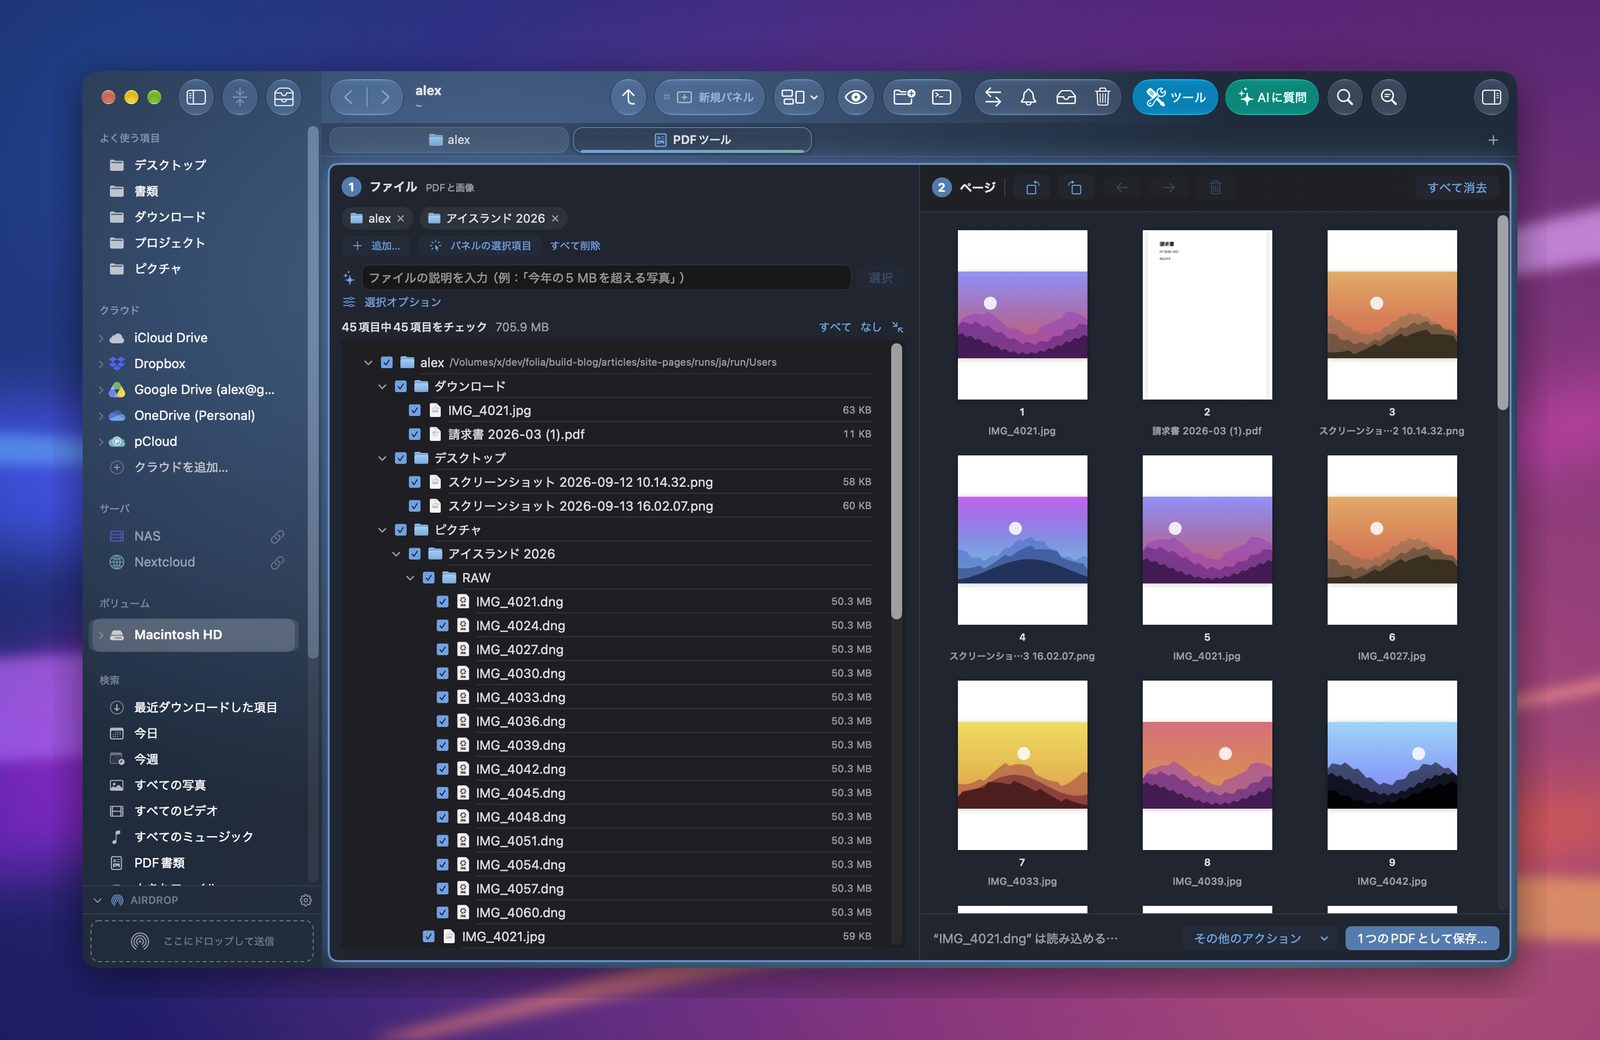The height and width of the screenshot is (1040, 1600).
Task: Toggle the right inspector panel icon
Action: coord(1491,97)
